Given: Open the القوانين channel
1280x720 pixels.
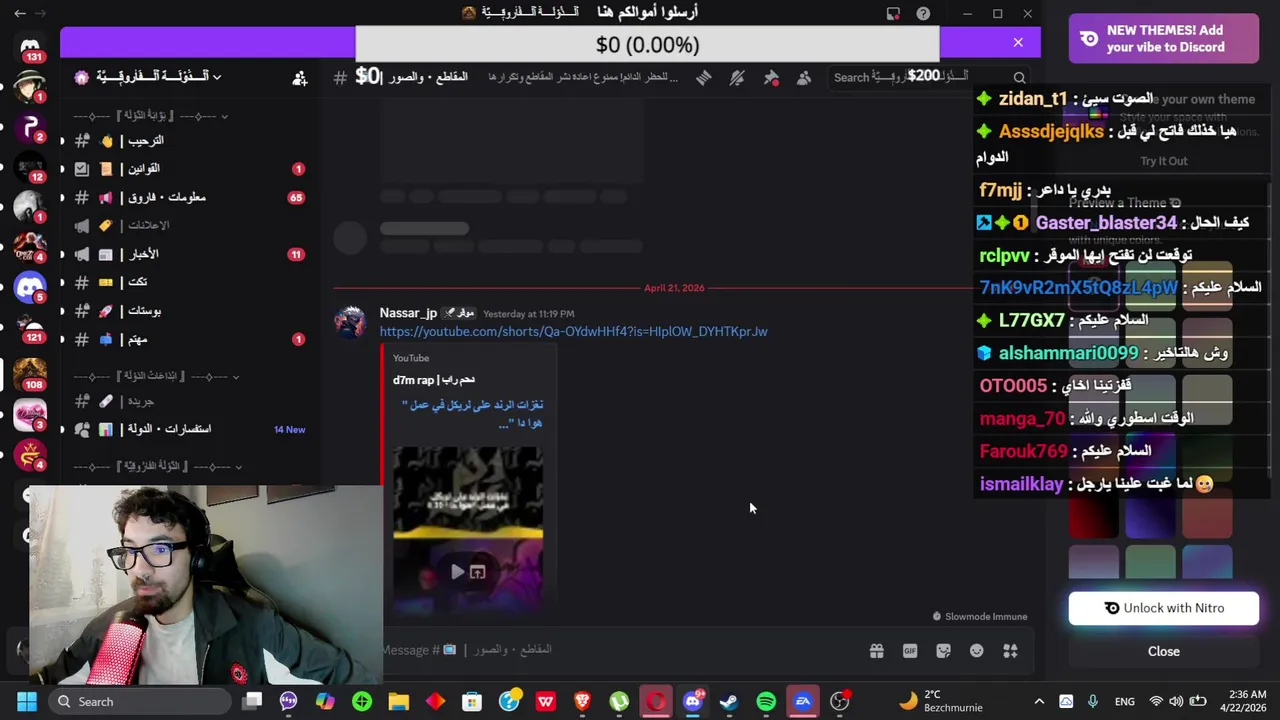Looking at the screenshot, I should click(190, 169).
